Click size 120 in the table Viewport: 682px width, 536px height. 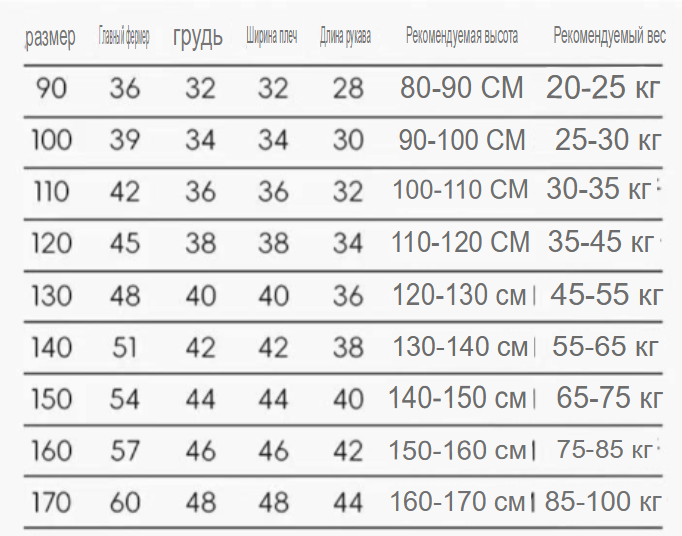point(52,243)
